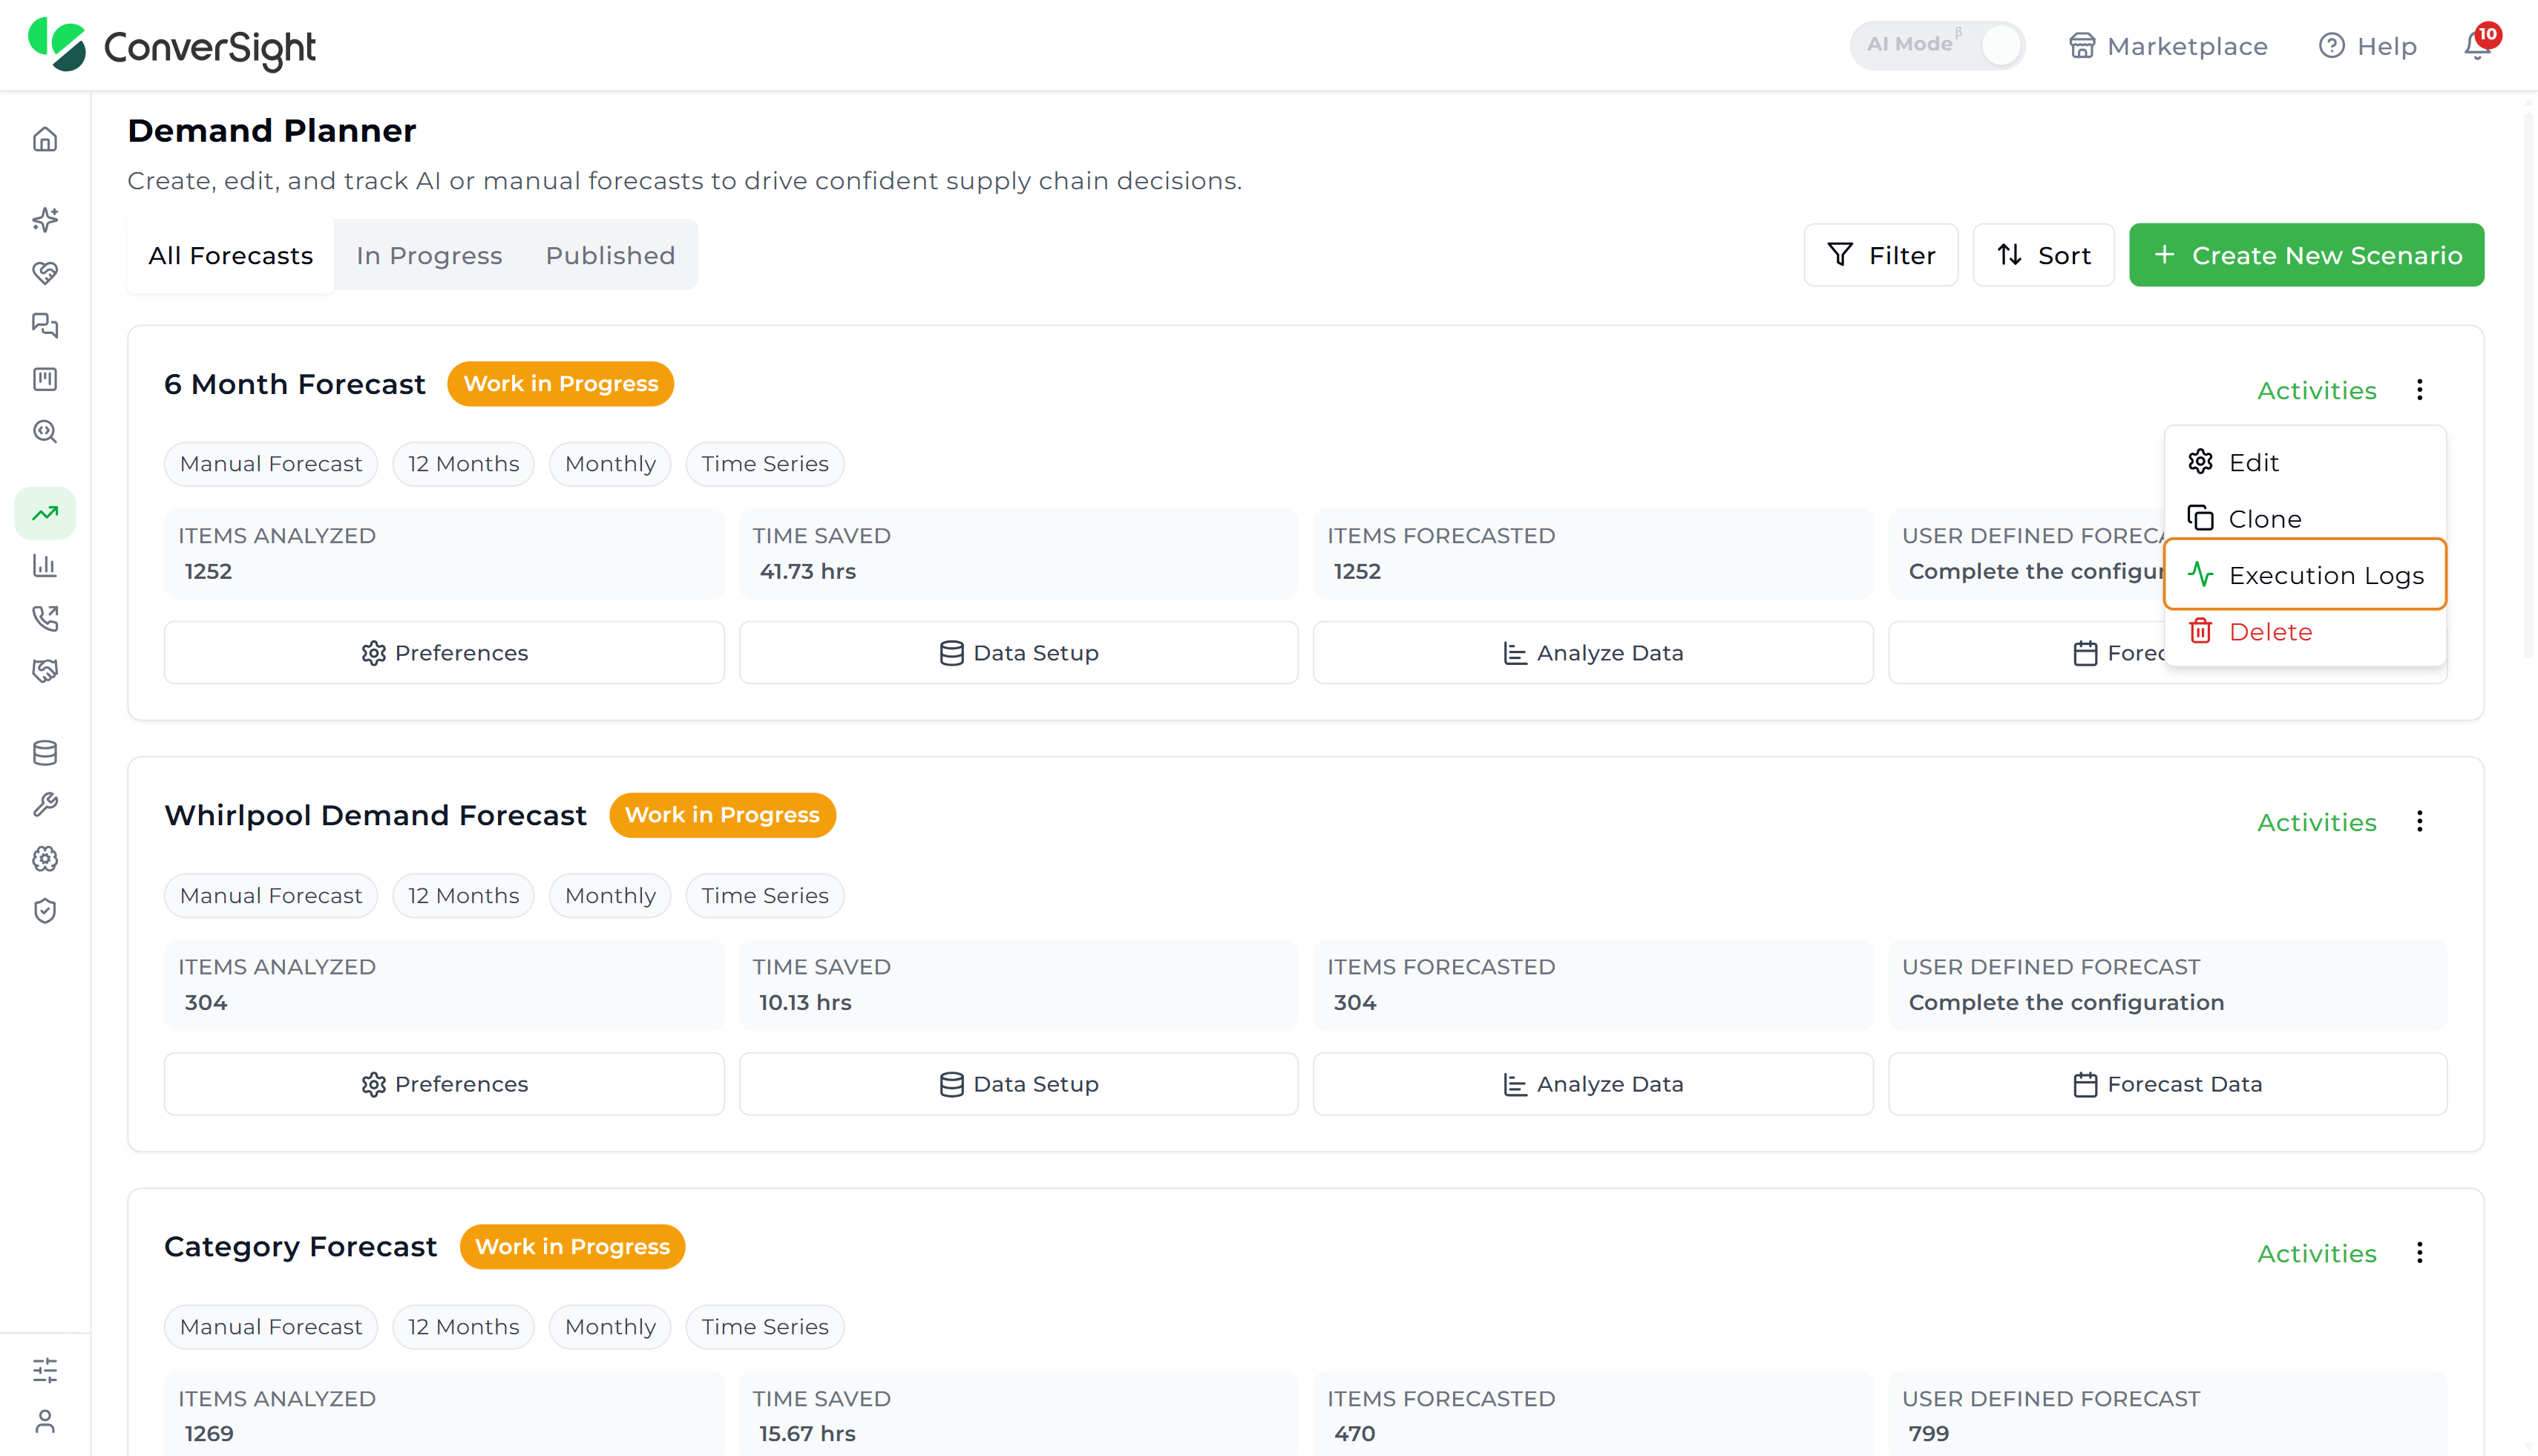This screenshot has height=1456, width=2538.
Task: Open Activities for 6 Month Forecast
Action: pyautogui.click(x=2316, y=390)
